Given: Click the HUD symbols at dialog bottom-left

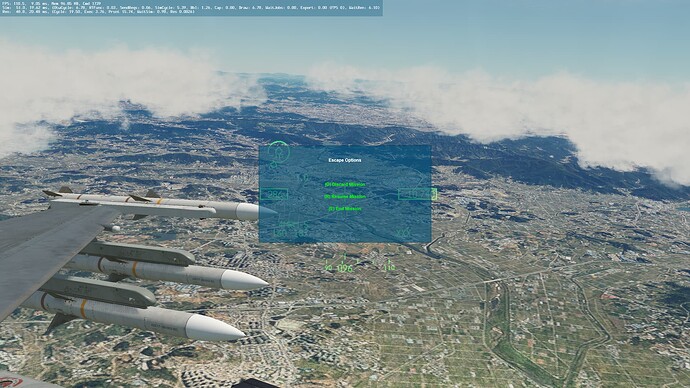Looking at the screenshot, I should pyautogui.click(x=290, y=230).
